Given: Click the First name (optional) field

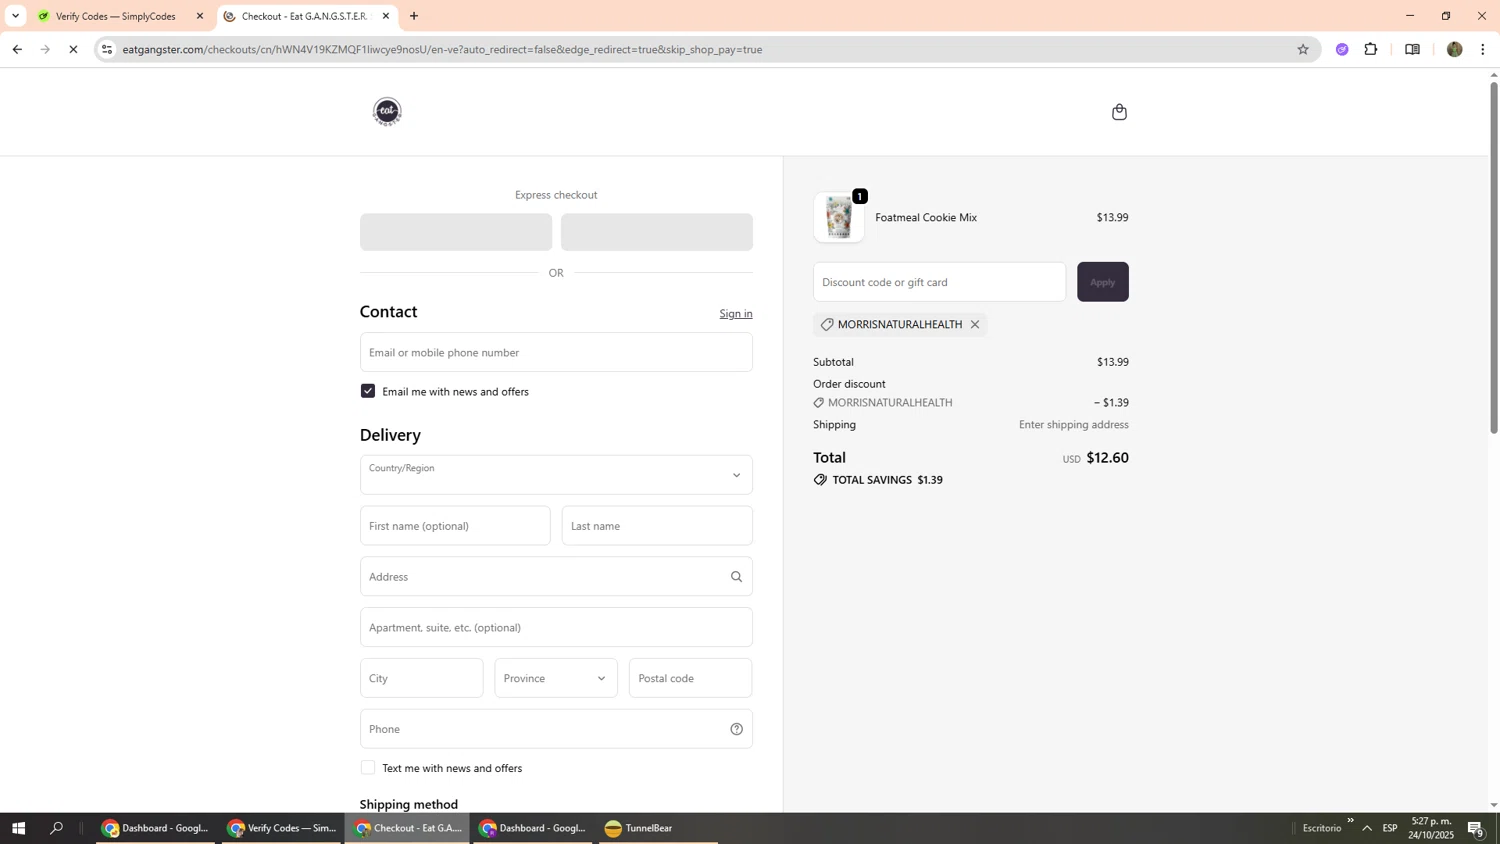Looking at the screenshot, I should (x=455, y=526).
